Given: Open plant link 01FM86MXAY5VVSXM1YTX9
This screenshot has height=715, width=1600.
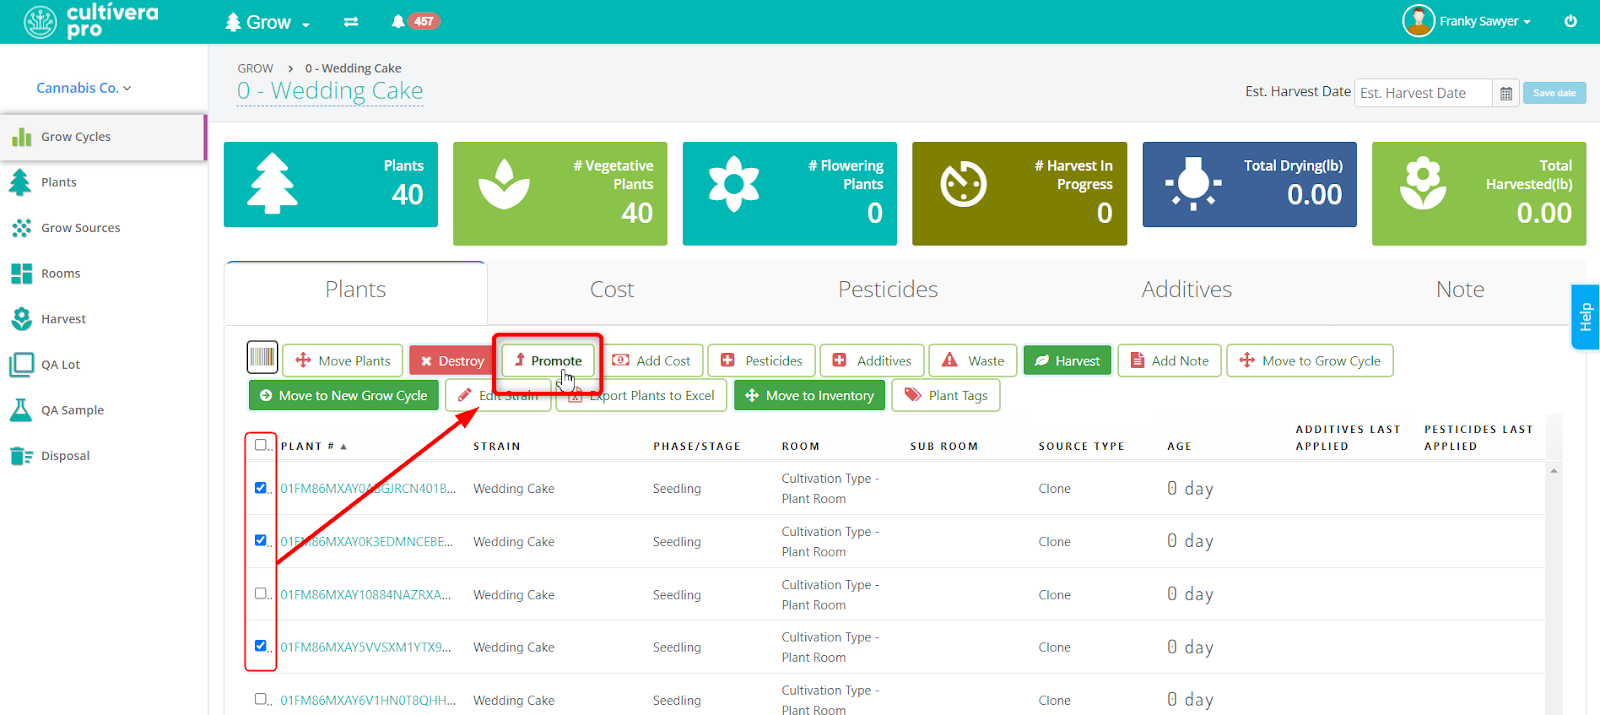Looking at the screenshot, I should click(x=366, y=648).
